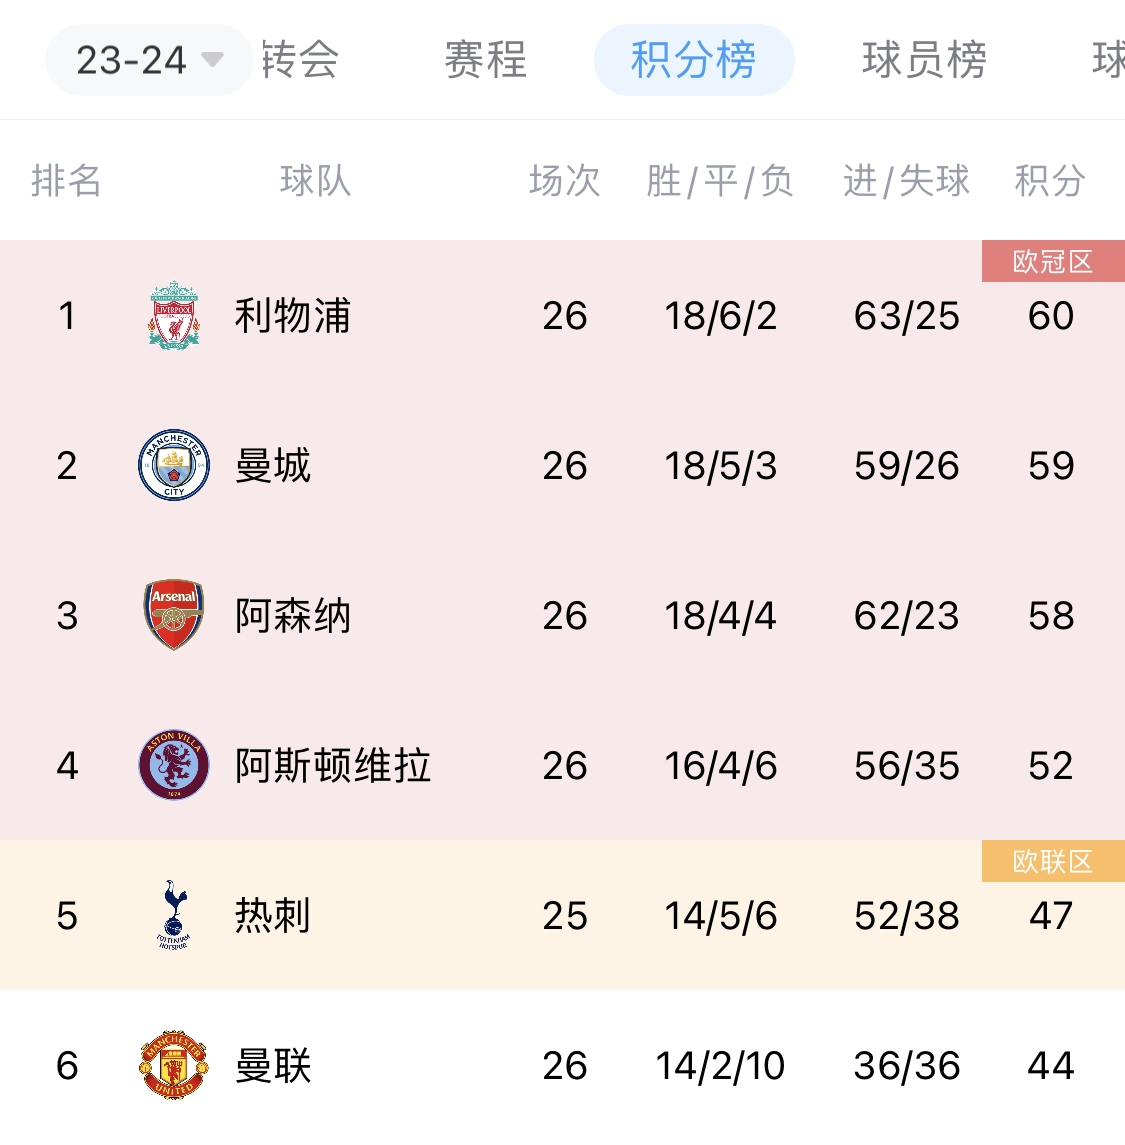The height and width of the screenshot is (1145, 1125).
Task: Select the 积分榜 tab
Action: 693,60
